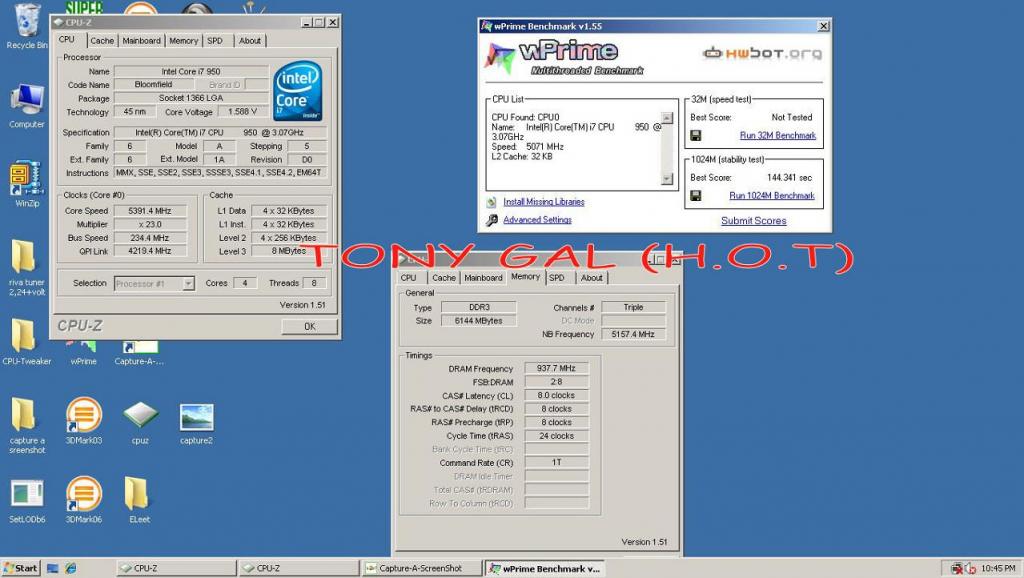Click the Socket 1366 LGA package value
The image size is (1024, 578).
tap(191, 98)
